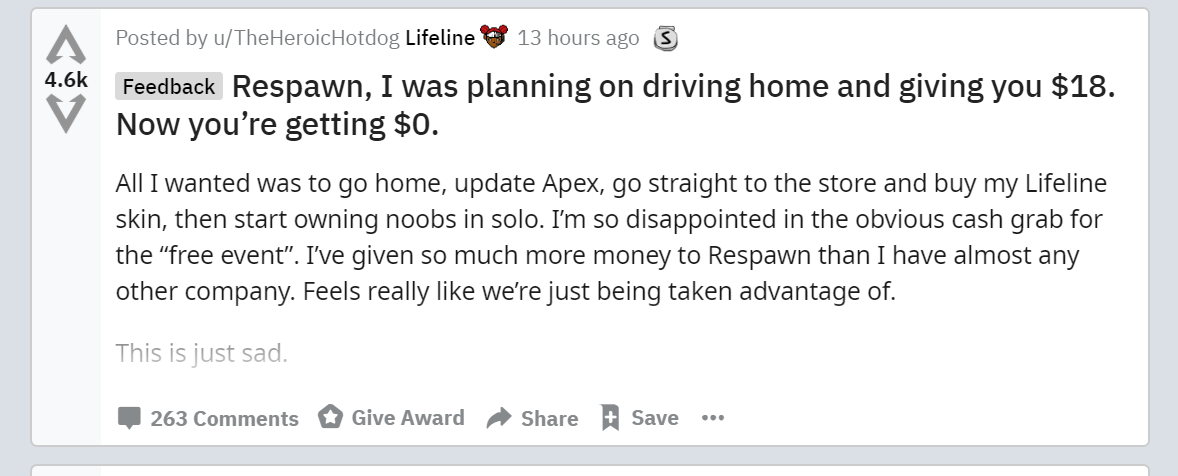The height and width of the screenshot is (476, 1178).
Task: Click the Save text label
Action: click(654, 417)
